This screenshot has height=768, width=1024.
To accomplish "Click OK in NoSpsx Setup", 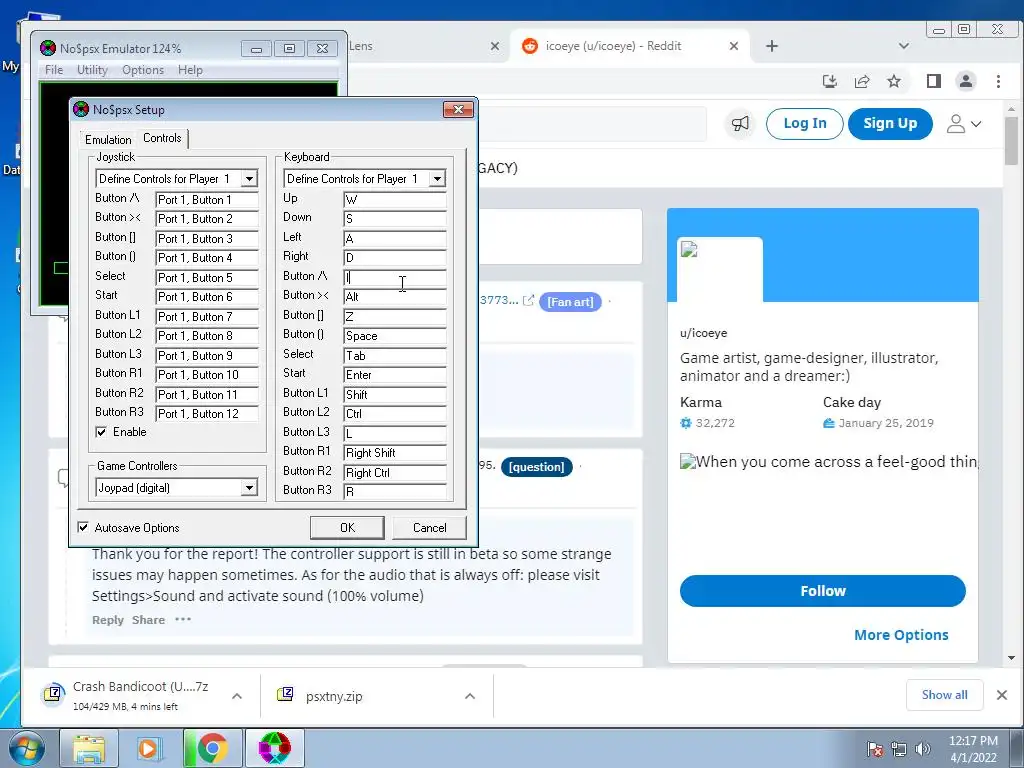I will (347, 528).
